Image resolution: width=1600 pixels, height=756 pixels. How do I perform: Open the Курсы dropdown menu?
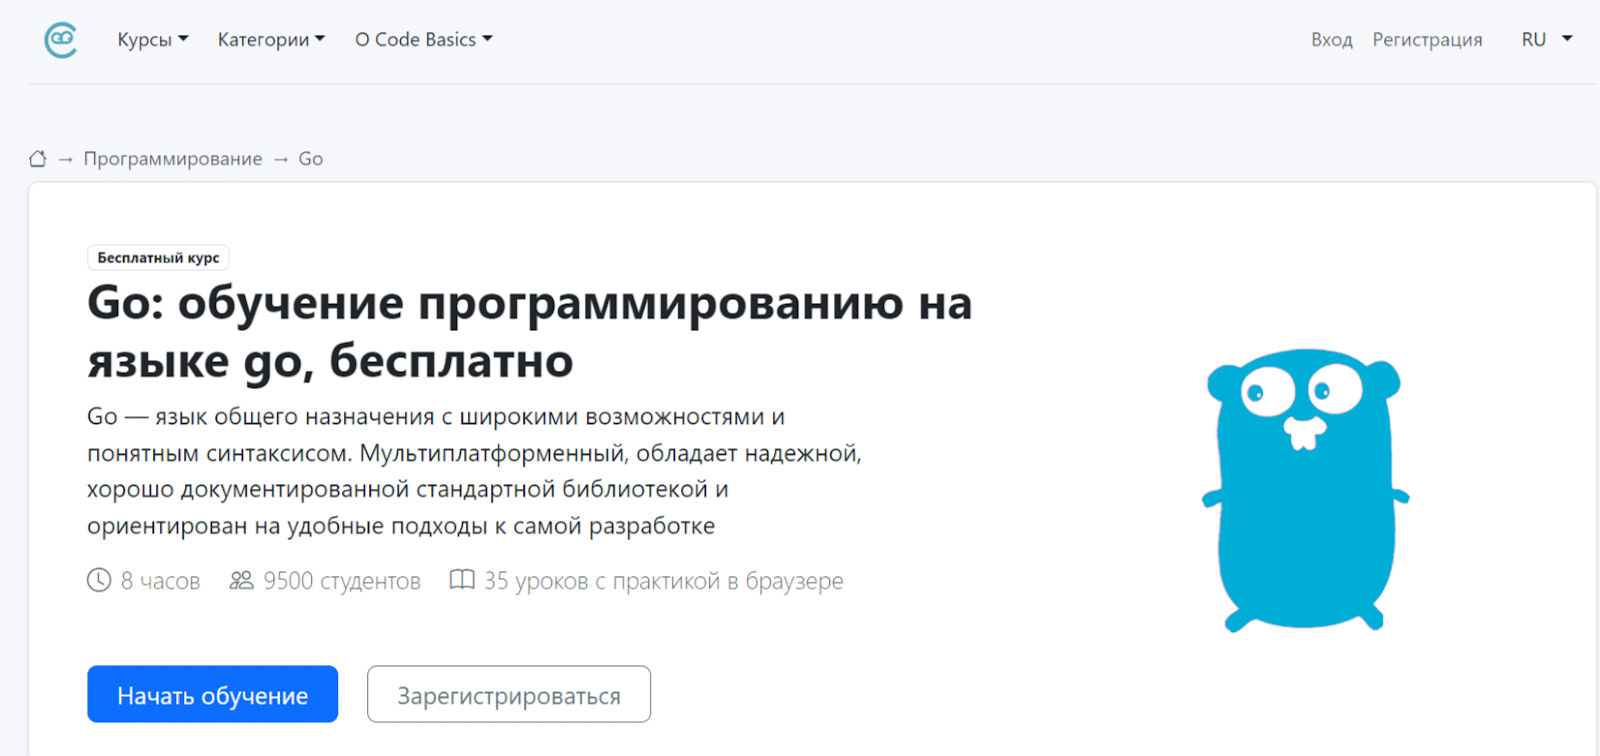click(x=152, y=40)
